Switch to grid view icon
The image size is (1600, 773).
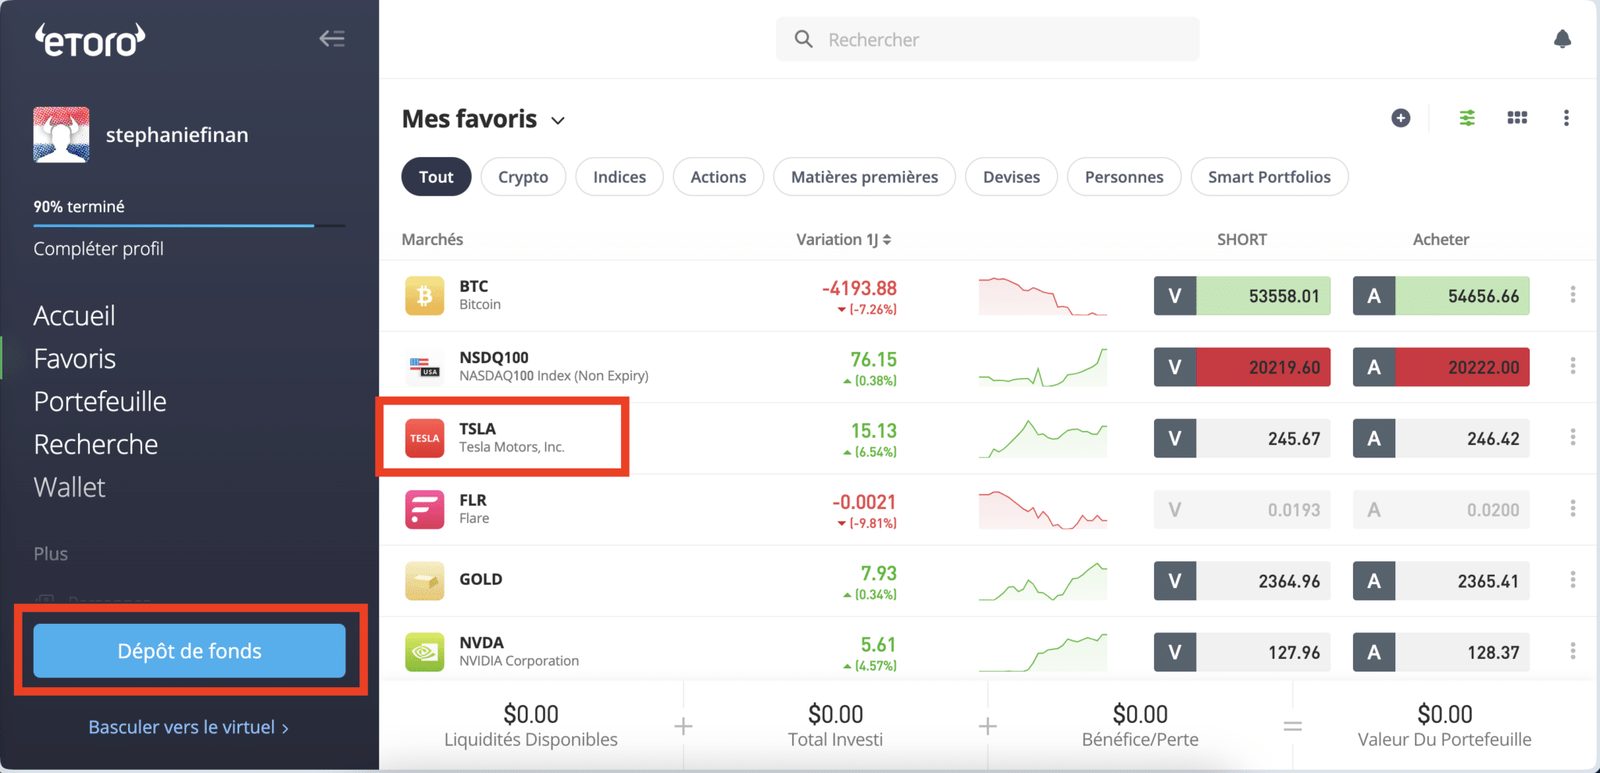click(x=1517, y=118)
